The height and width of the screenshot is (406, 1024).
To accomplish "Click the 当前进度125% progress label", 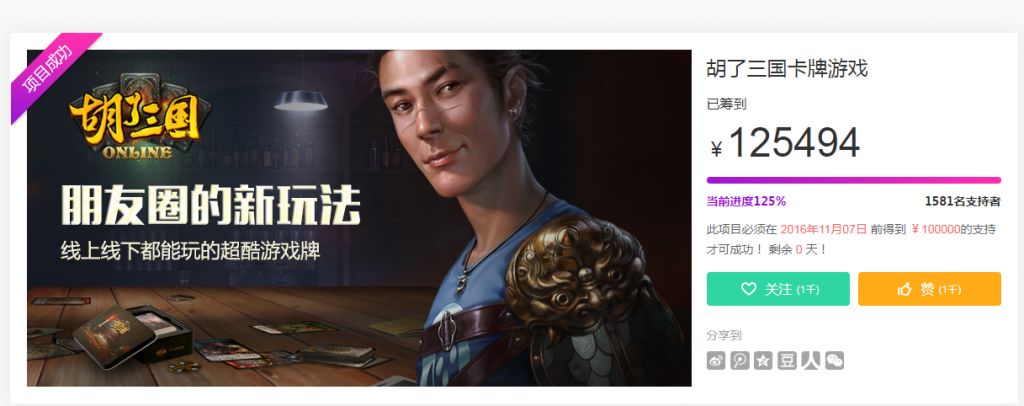I will coord(746,202).
